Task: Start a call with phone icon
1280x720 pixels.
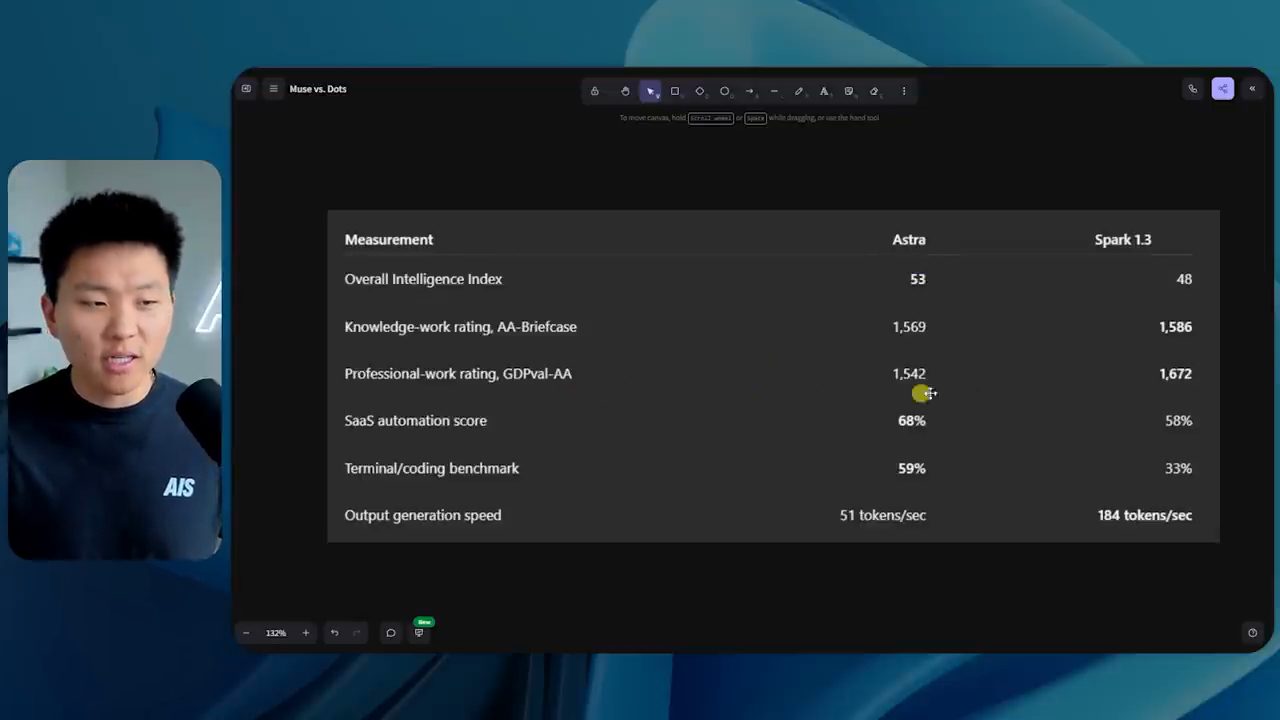Action: pyautogui.click(x=1193, y=89)
